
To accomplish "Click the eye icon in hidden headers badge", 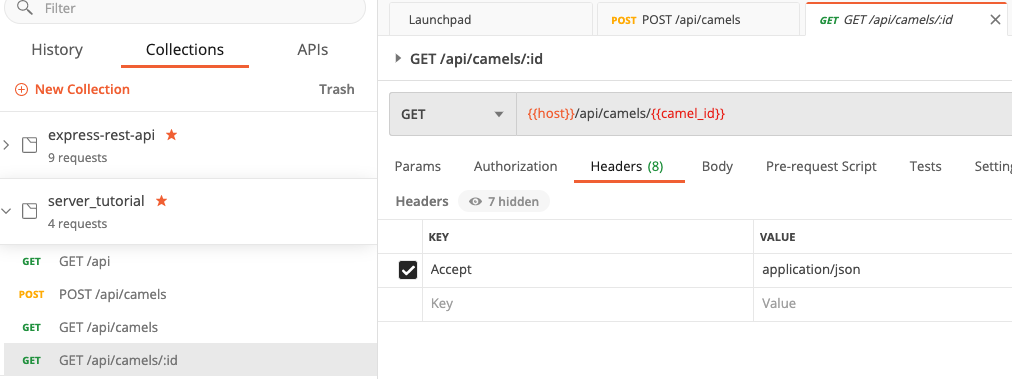I will 476,201.
